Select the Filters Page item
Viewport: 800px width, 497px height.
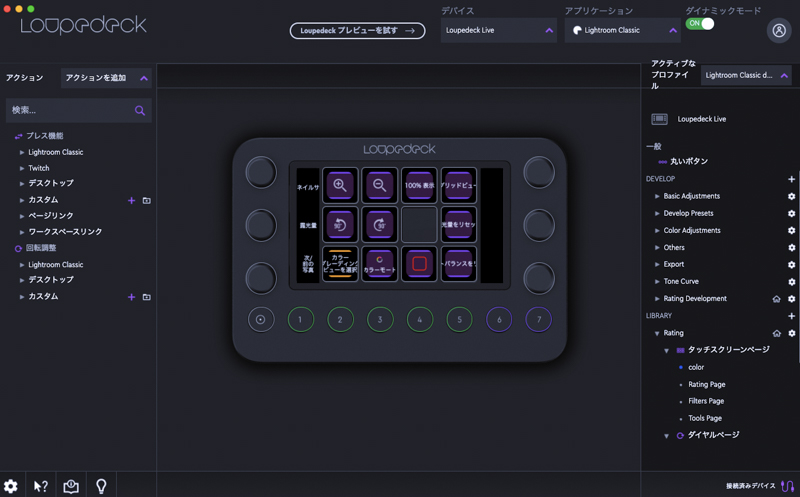click(706, 401)
